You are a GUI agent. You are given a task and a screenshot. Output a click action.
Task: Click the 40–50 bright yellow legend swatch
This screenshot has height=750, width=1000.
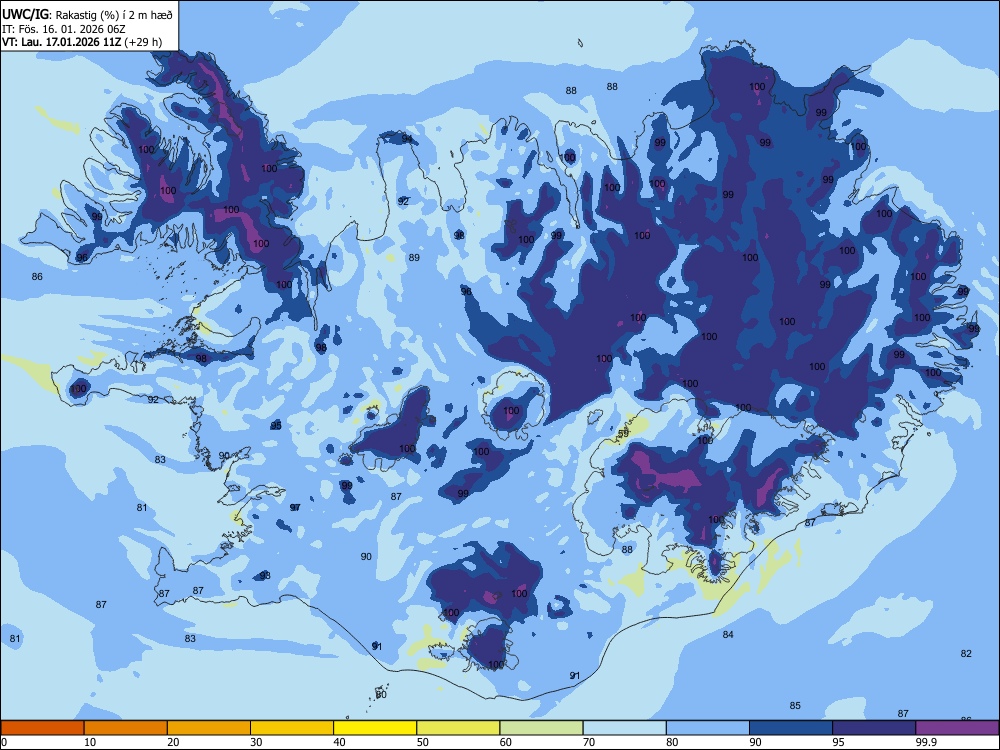[375, 728]
